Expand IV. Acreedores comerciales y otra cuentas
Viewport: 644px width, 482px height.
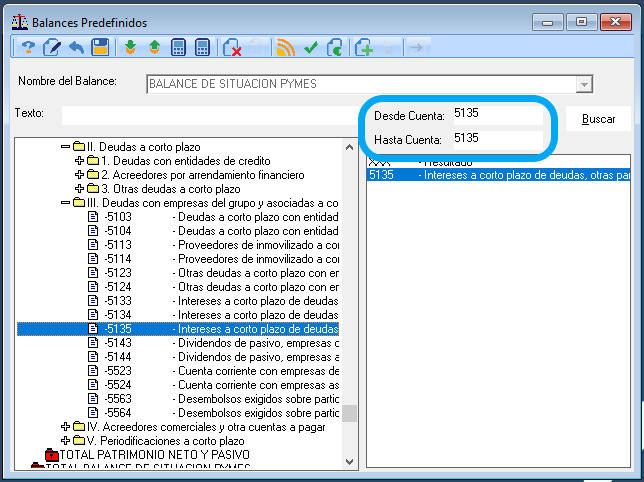coord(65,427)
